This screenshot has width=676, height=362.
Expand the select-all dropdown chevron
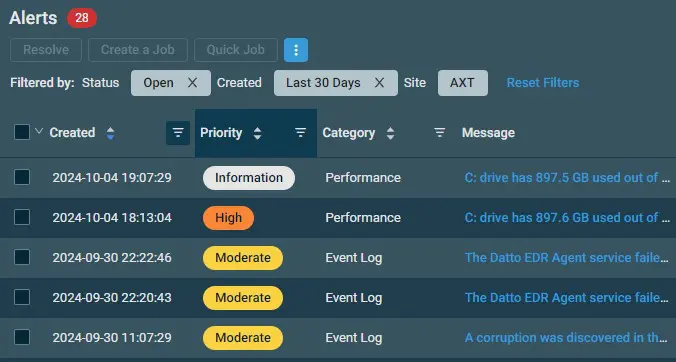coord(39,131)
